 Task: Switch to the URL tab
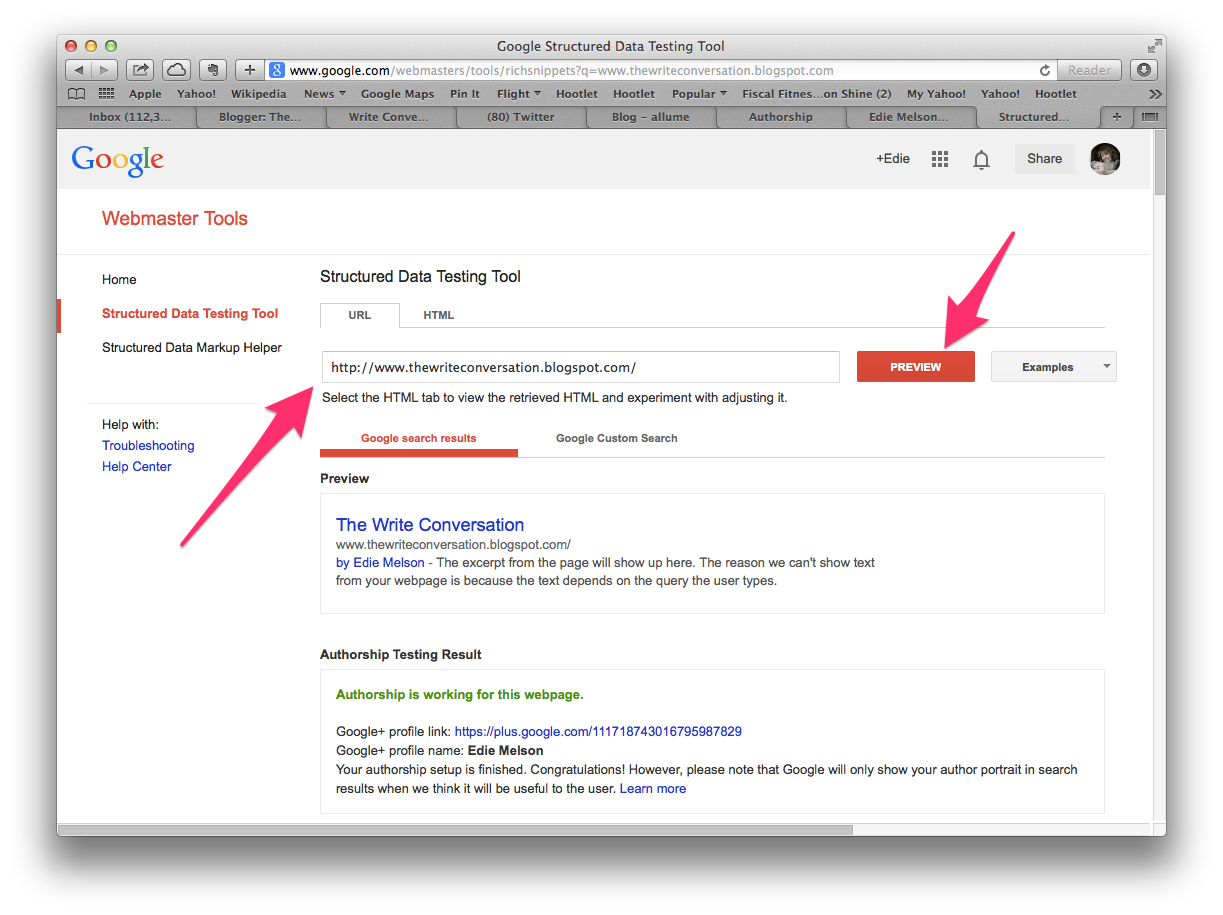(x=360, y=315)
